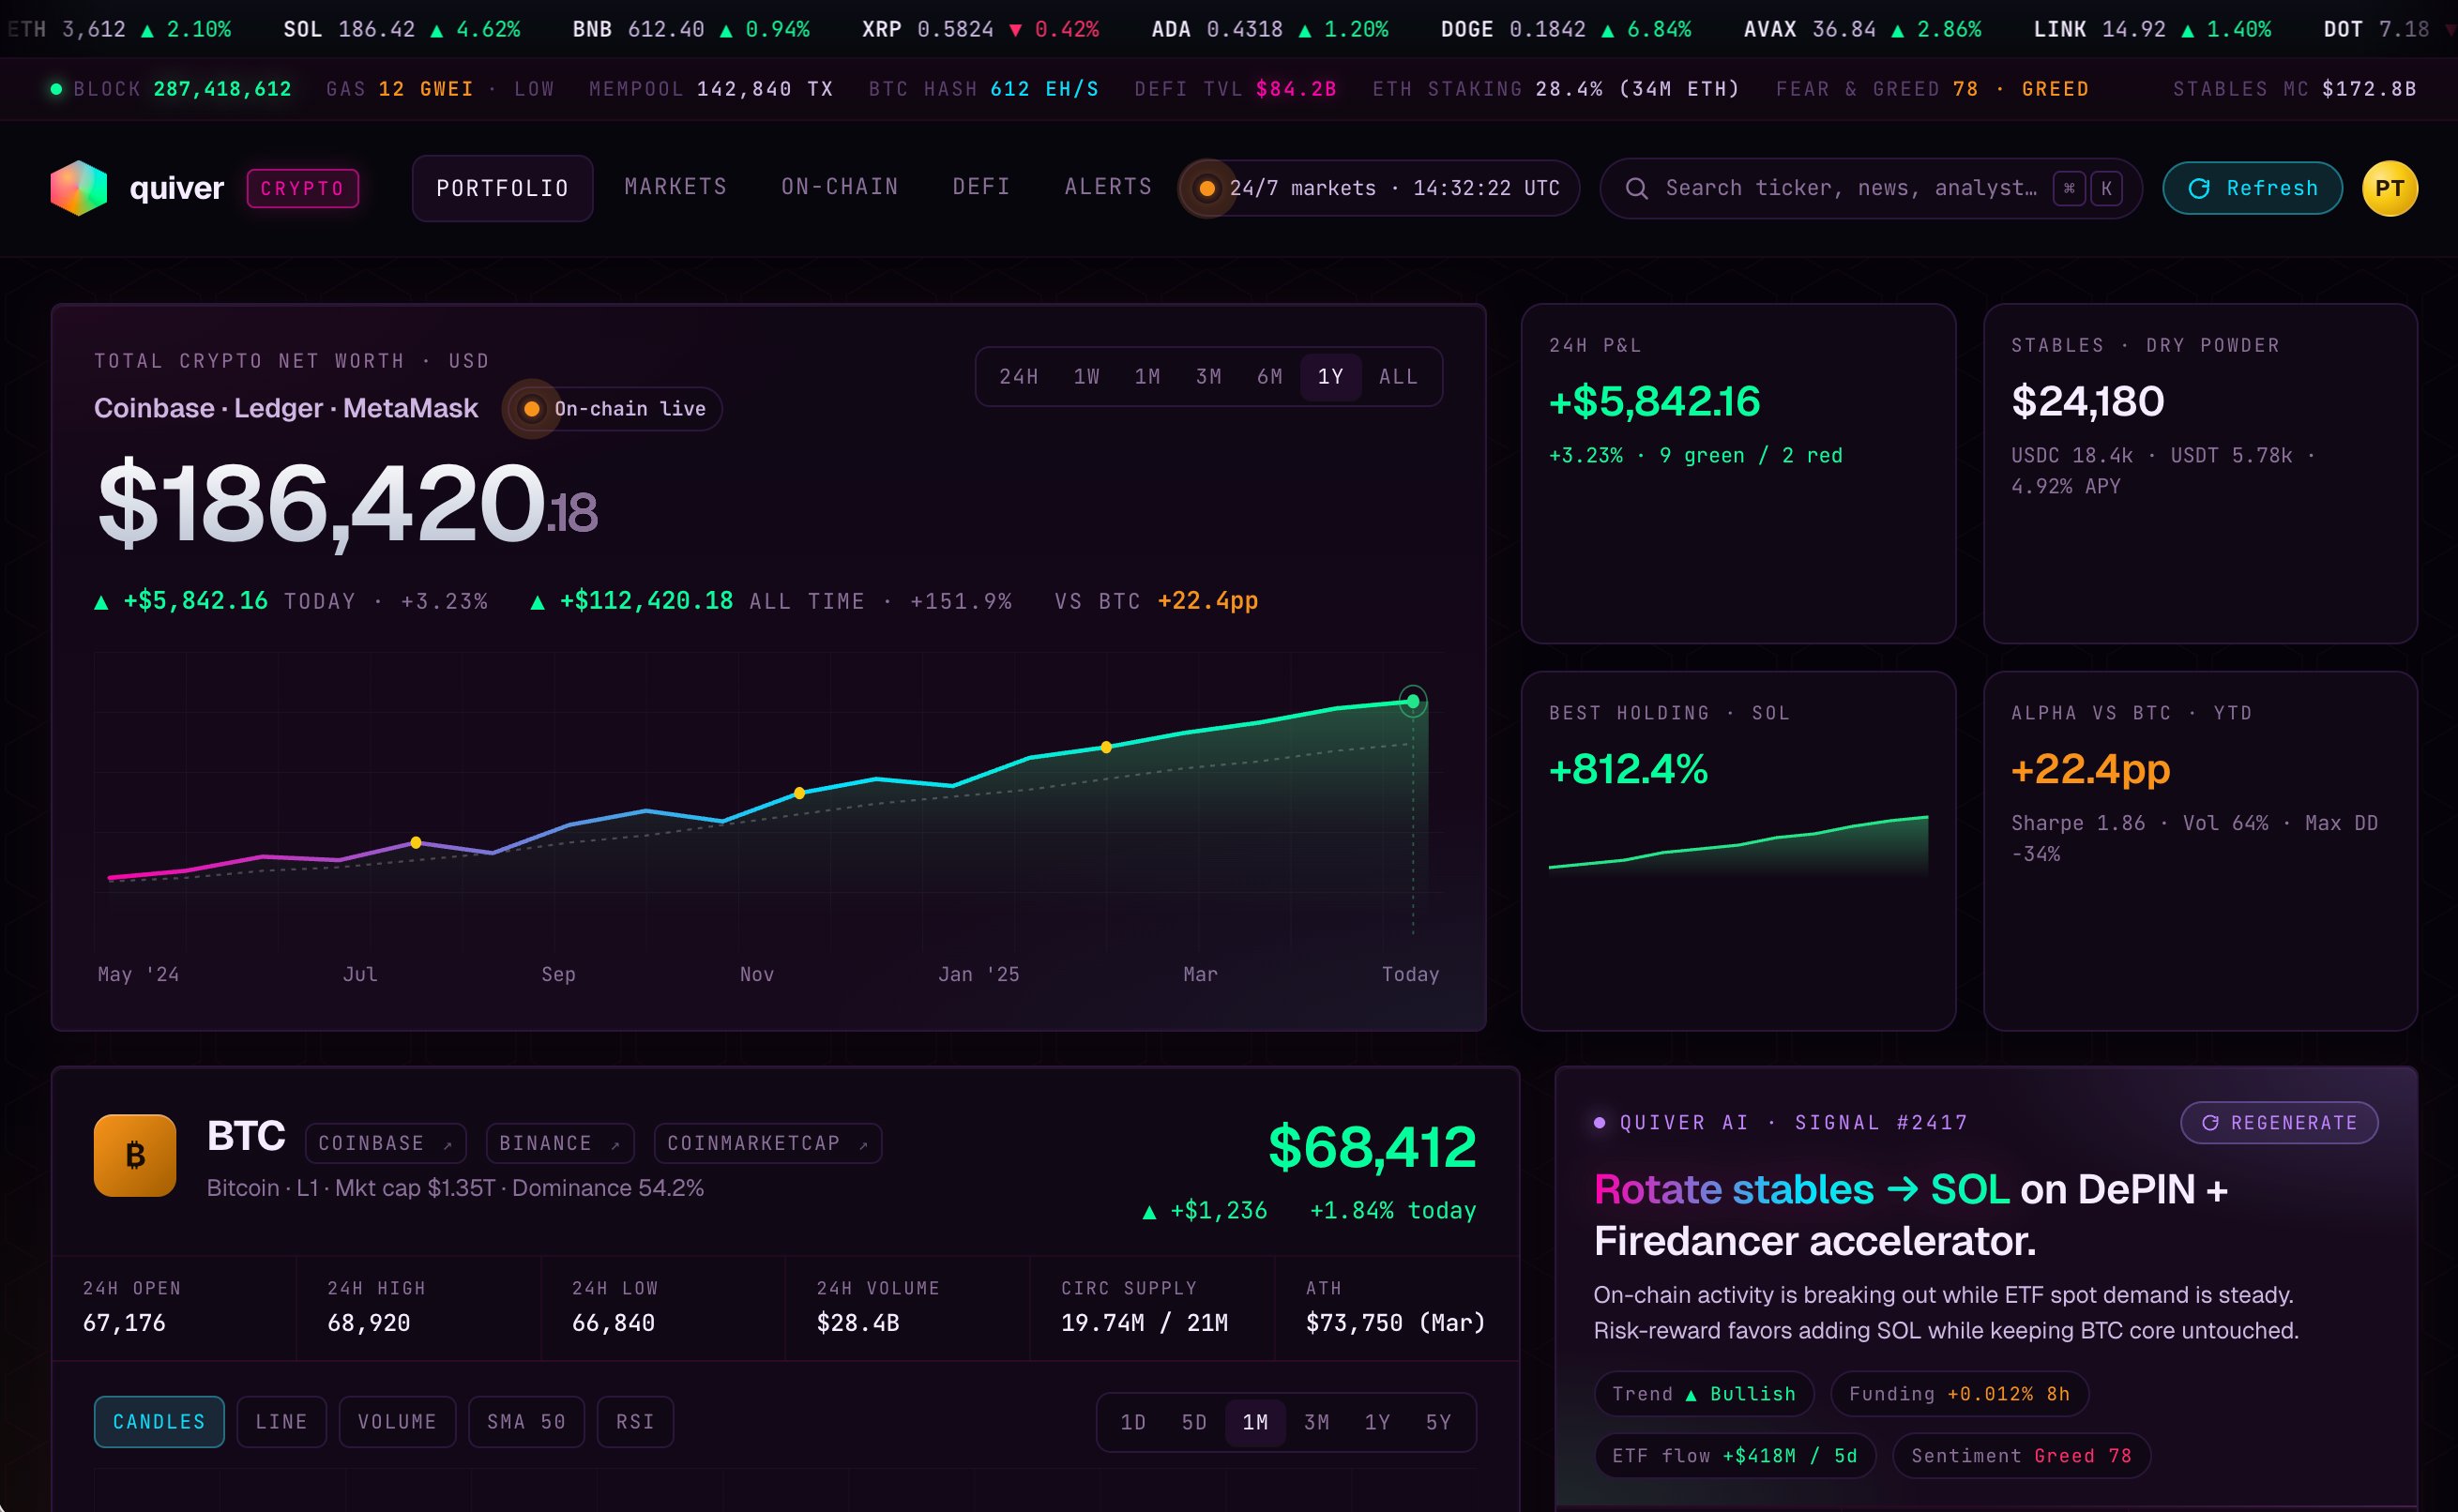Click the Trend Bullish chip
Image resolution: width=2458 pixels, height=1512 pixels.
point(1703,1393)
